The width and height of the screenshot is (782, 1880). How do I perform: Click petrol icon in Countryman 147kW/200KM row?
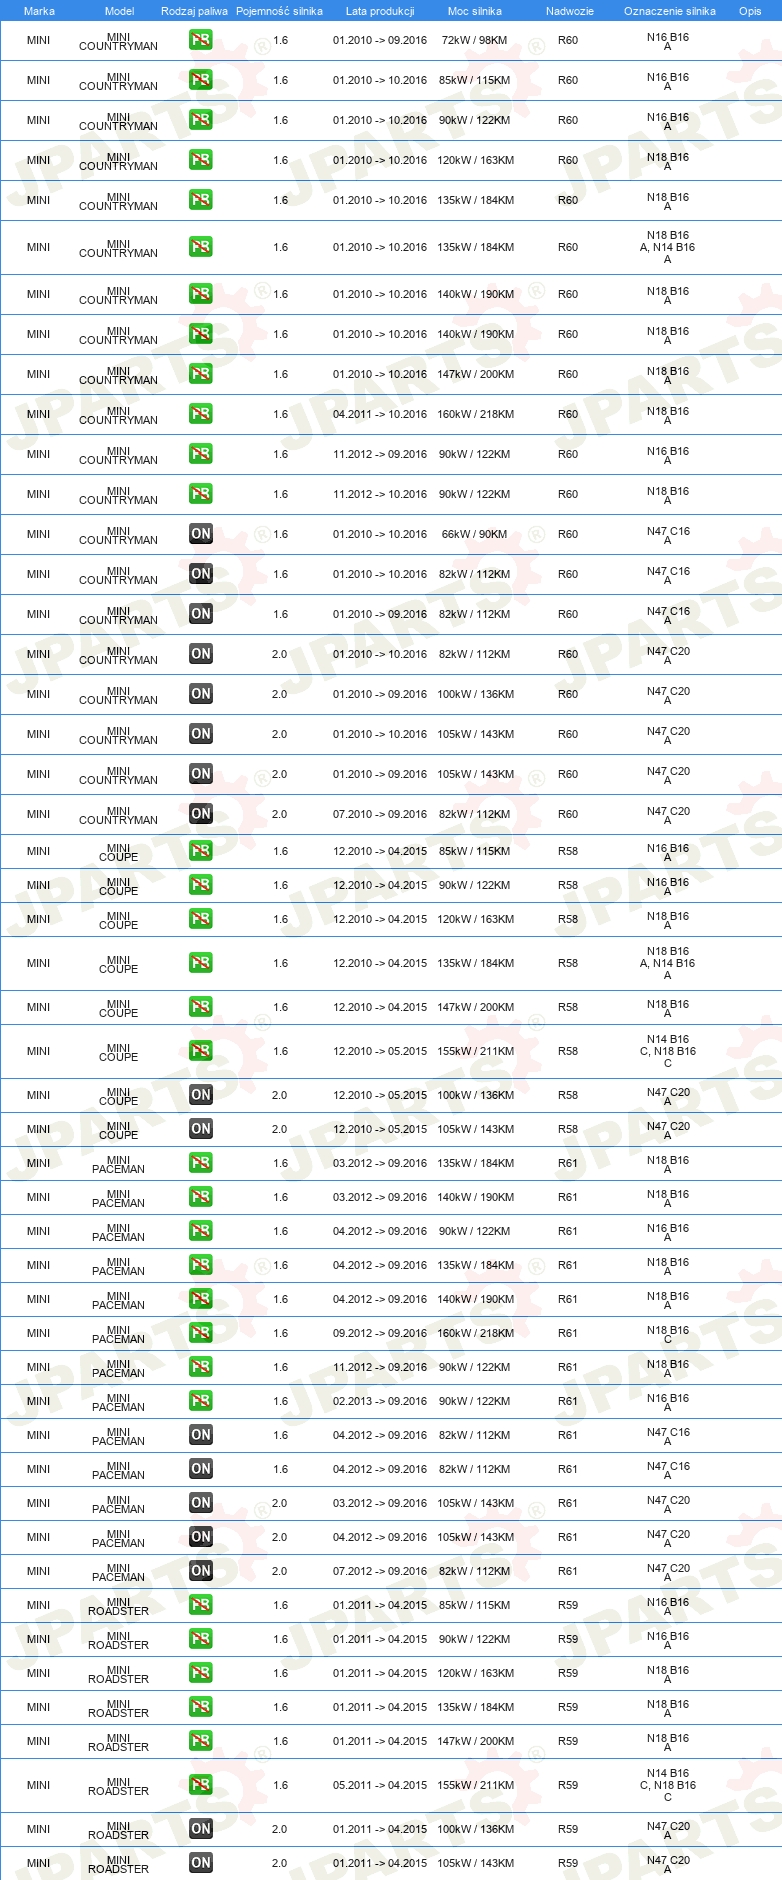coord(201,374)
